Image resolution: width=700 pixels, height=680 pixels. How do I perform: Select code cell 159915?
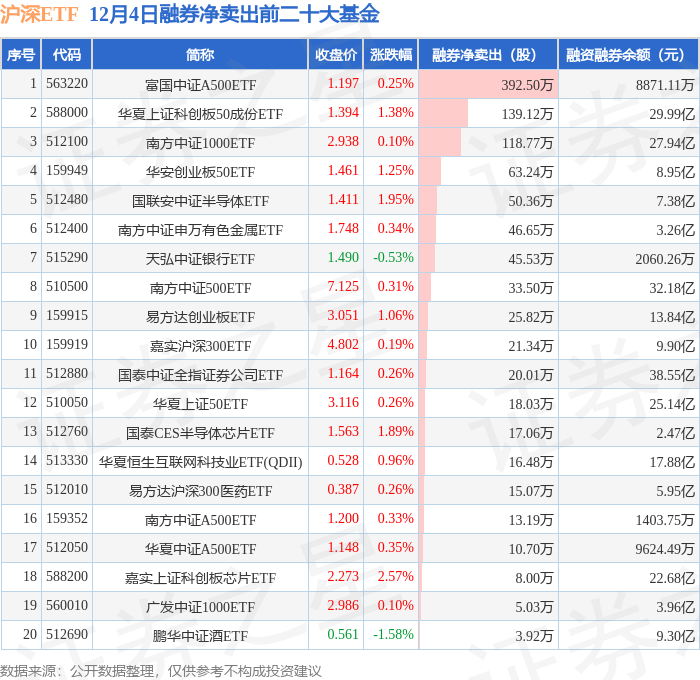(67, 316)
